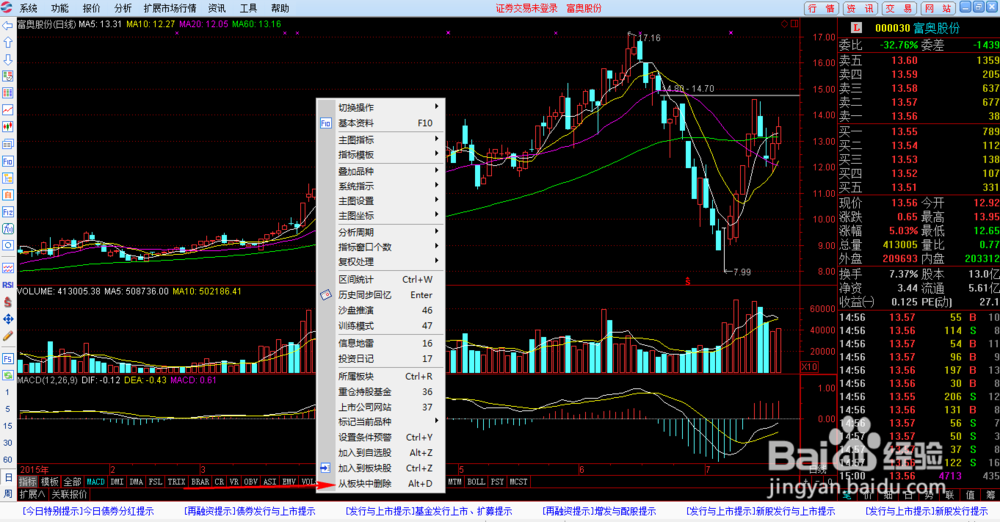Screen dimensions: 1000x522
Task: Select the 60-minute period option
Action: point(8,459)
